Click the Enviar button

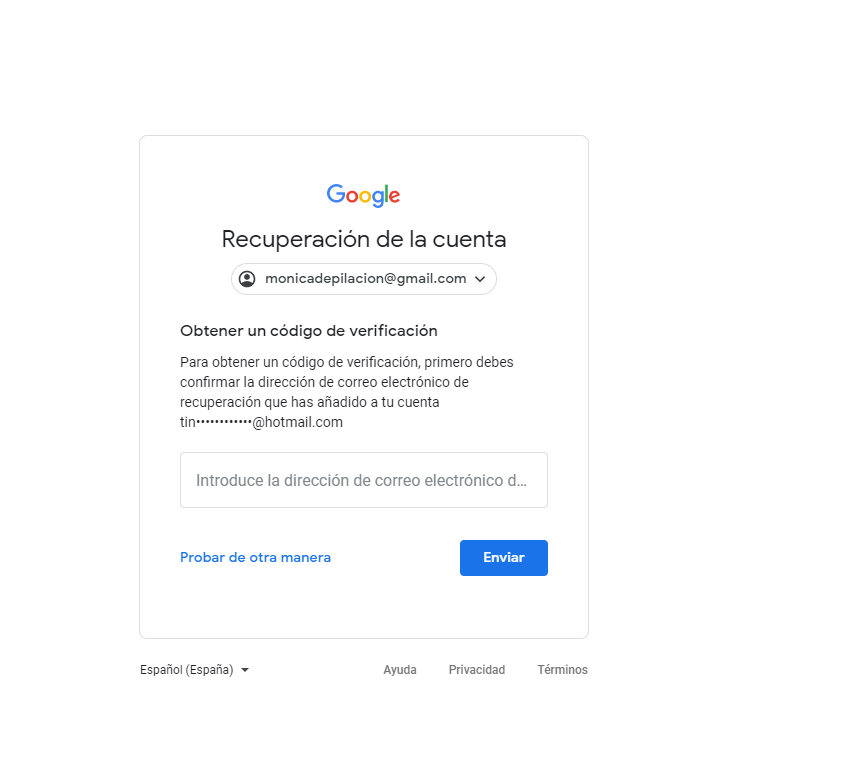pos(504,558)
